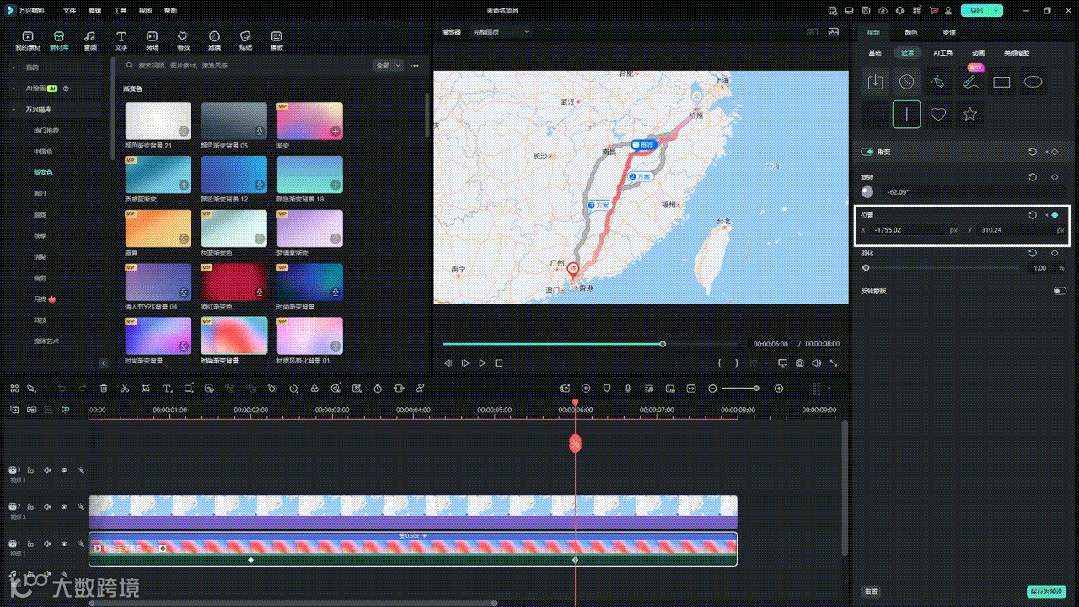Image resolution: width=1079 pixels, height=607 pixels.
Task: Toggle the Invert Mask (反转蒙版) switch
Action: click(1059, 291)
